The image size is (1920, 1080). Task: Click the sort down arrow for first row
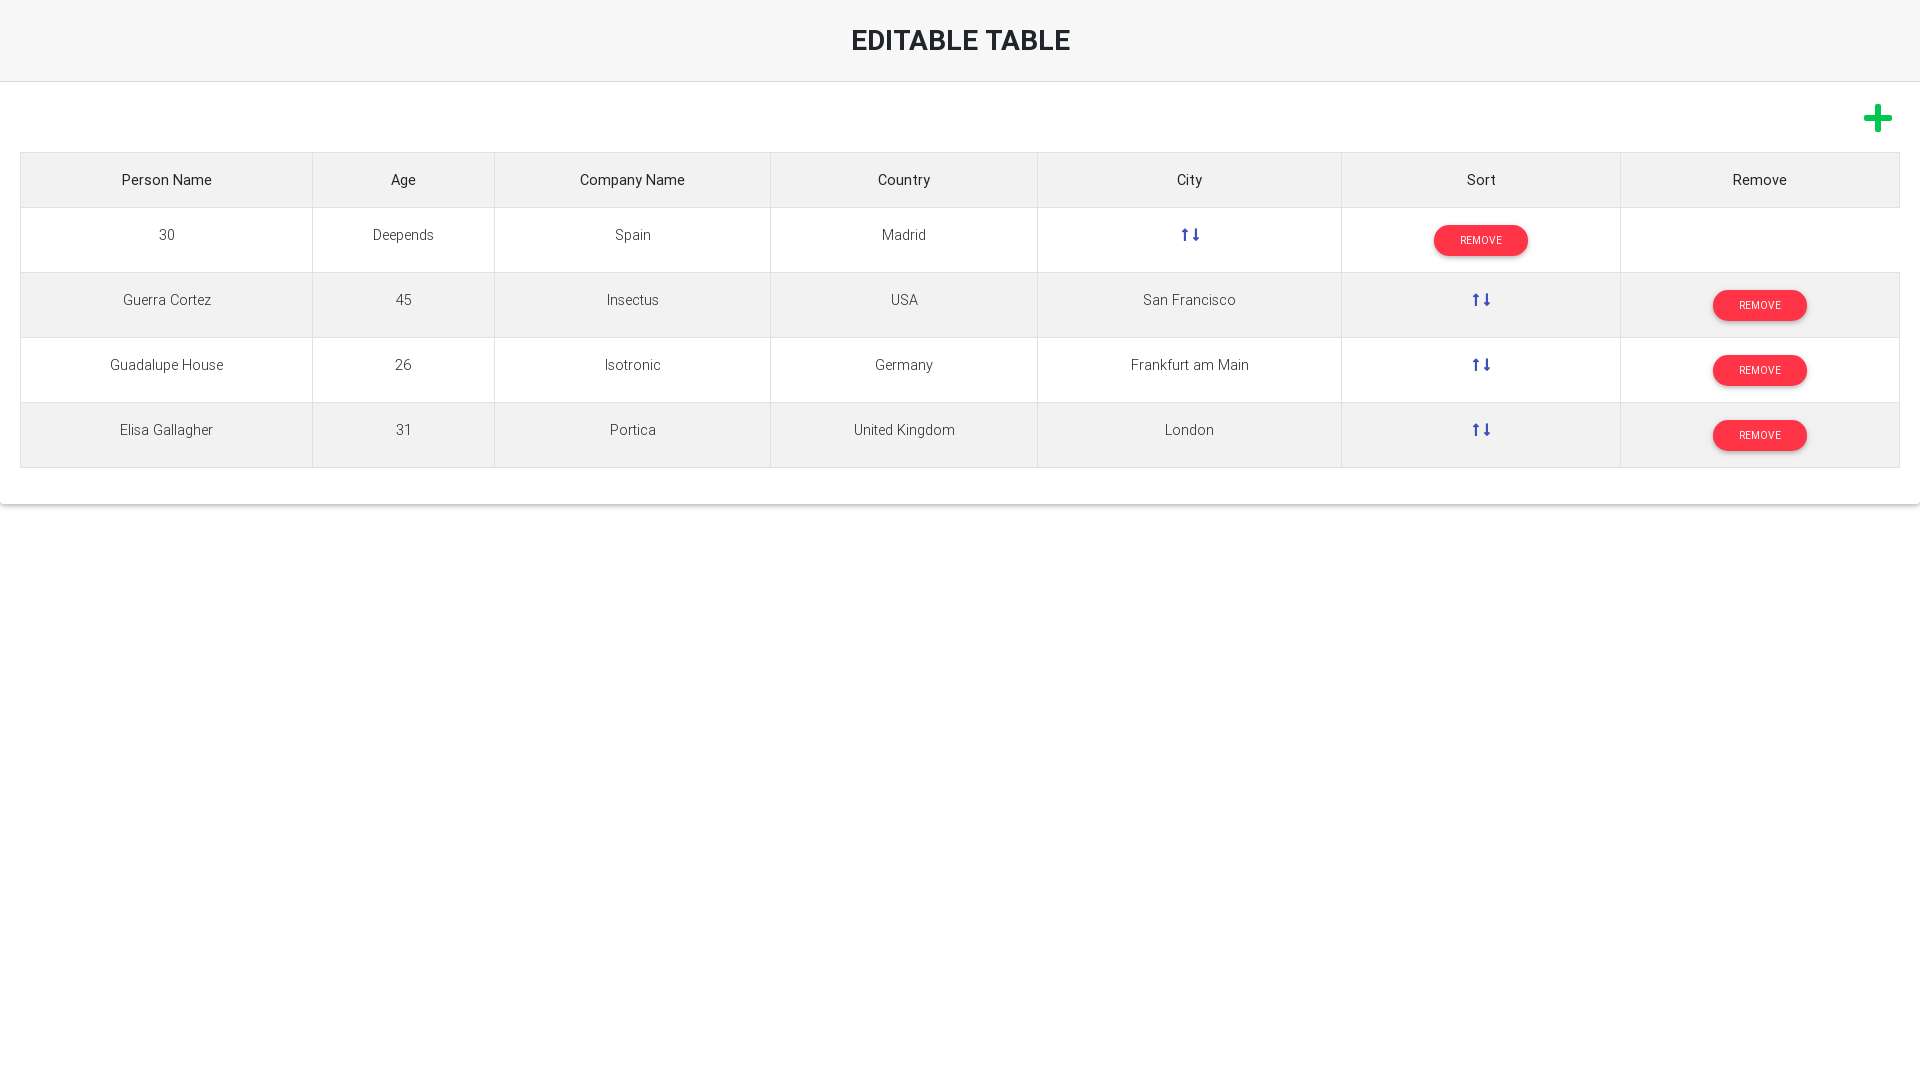1196,235
